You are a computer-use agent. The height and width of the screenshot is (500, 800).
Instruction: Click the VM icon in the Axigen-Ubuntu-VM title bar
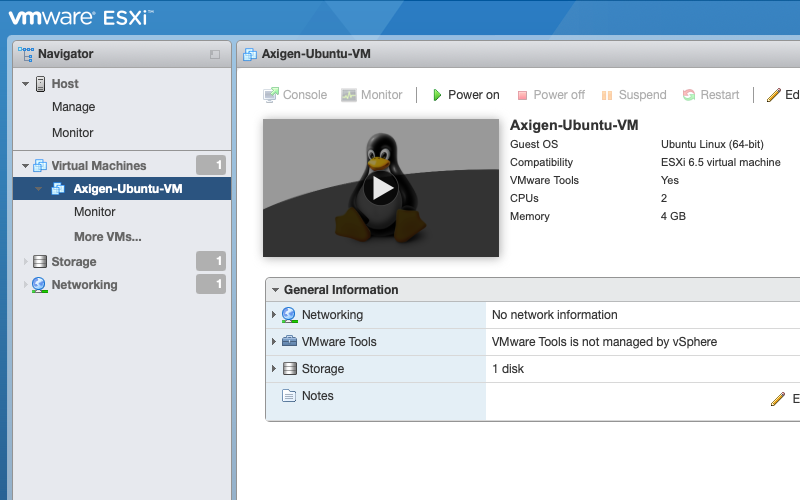point(250,54)
